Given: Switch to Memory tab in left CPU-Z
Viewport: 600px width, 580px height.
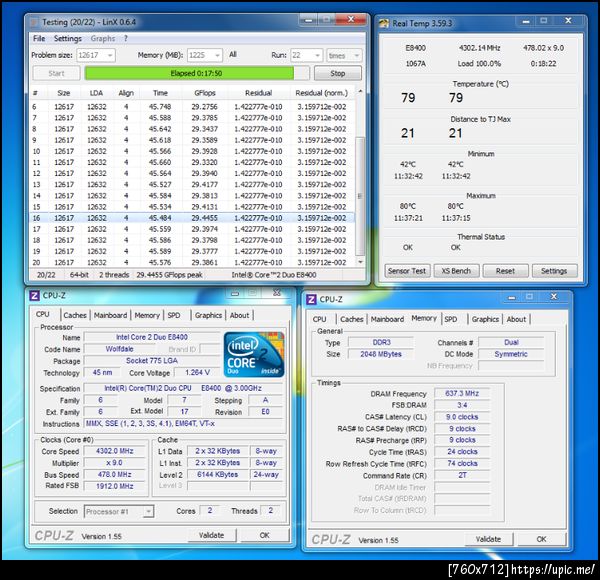Looking at the screenshot, I should coord(147,315).
